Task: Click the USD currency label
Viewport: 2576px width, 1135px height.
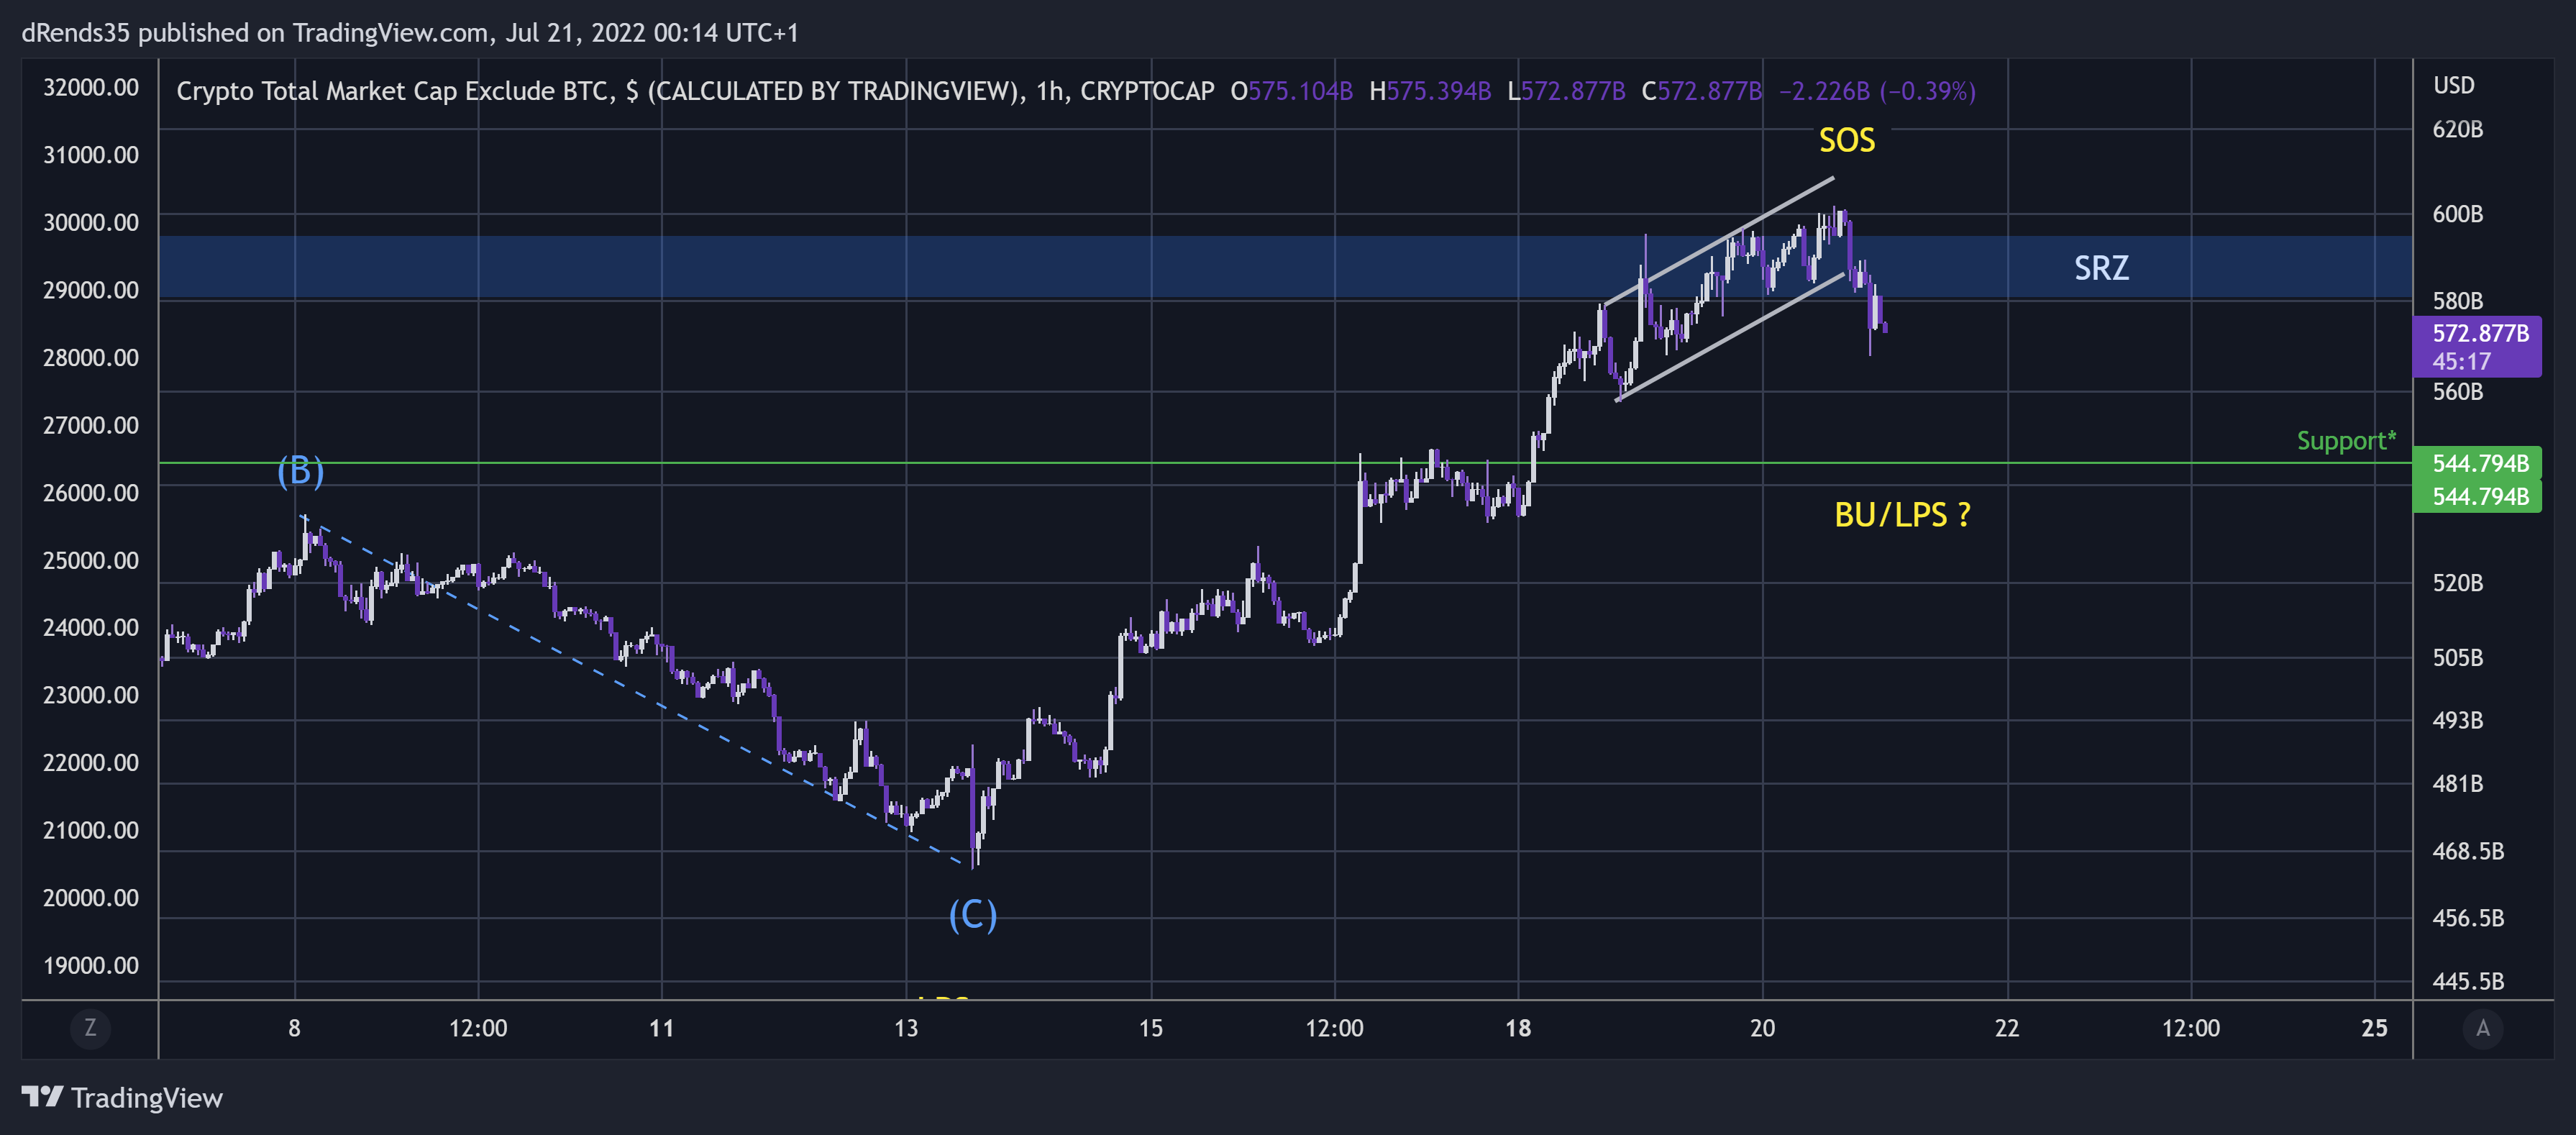Action: point(2454,85)
